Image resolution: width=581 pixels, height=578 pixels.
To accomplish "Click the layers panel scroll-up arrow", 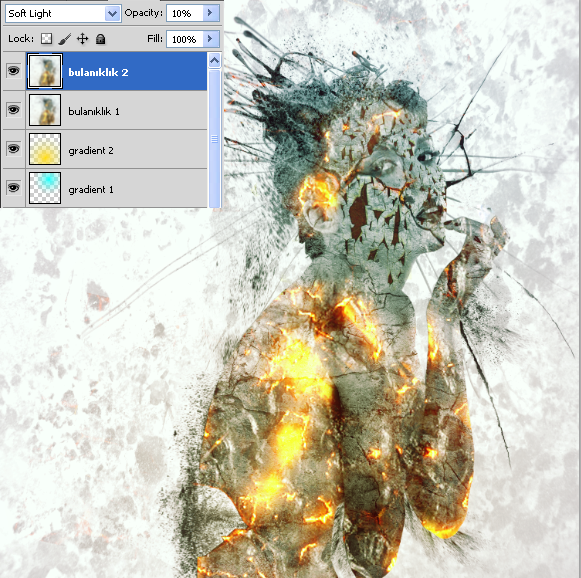I will [215, 60].
